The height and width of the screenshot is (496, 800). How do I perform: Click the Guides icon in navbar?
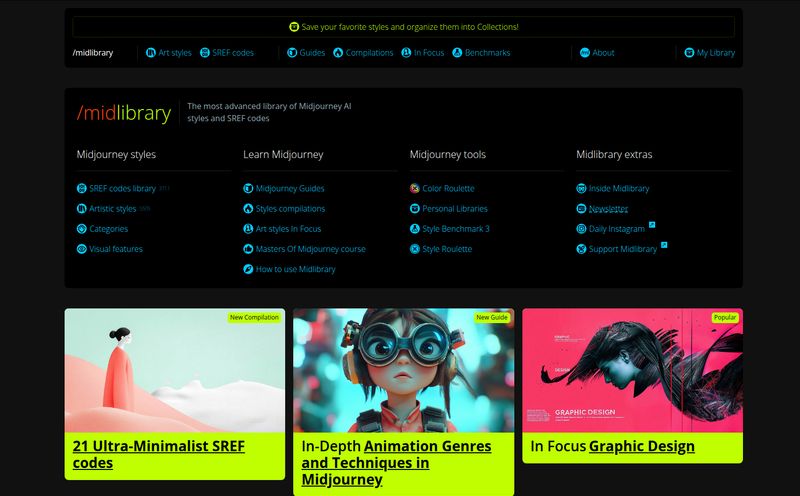click(x=292, y=53)
